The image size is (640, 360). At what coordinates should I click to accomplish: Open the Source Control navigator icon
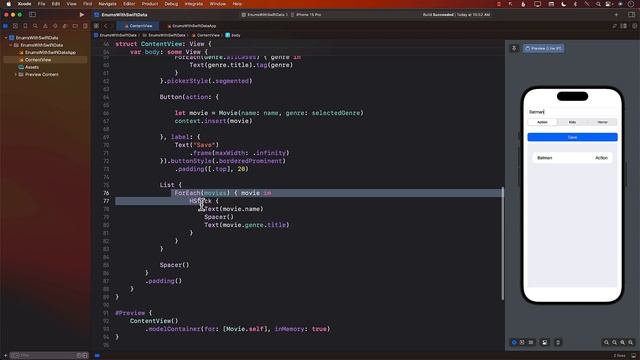(x=15, y=26)
